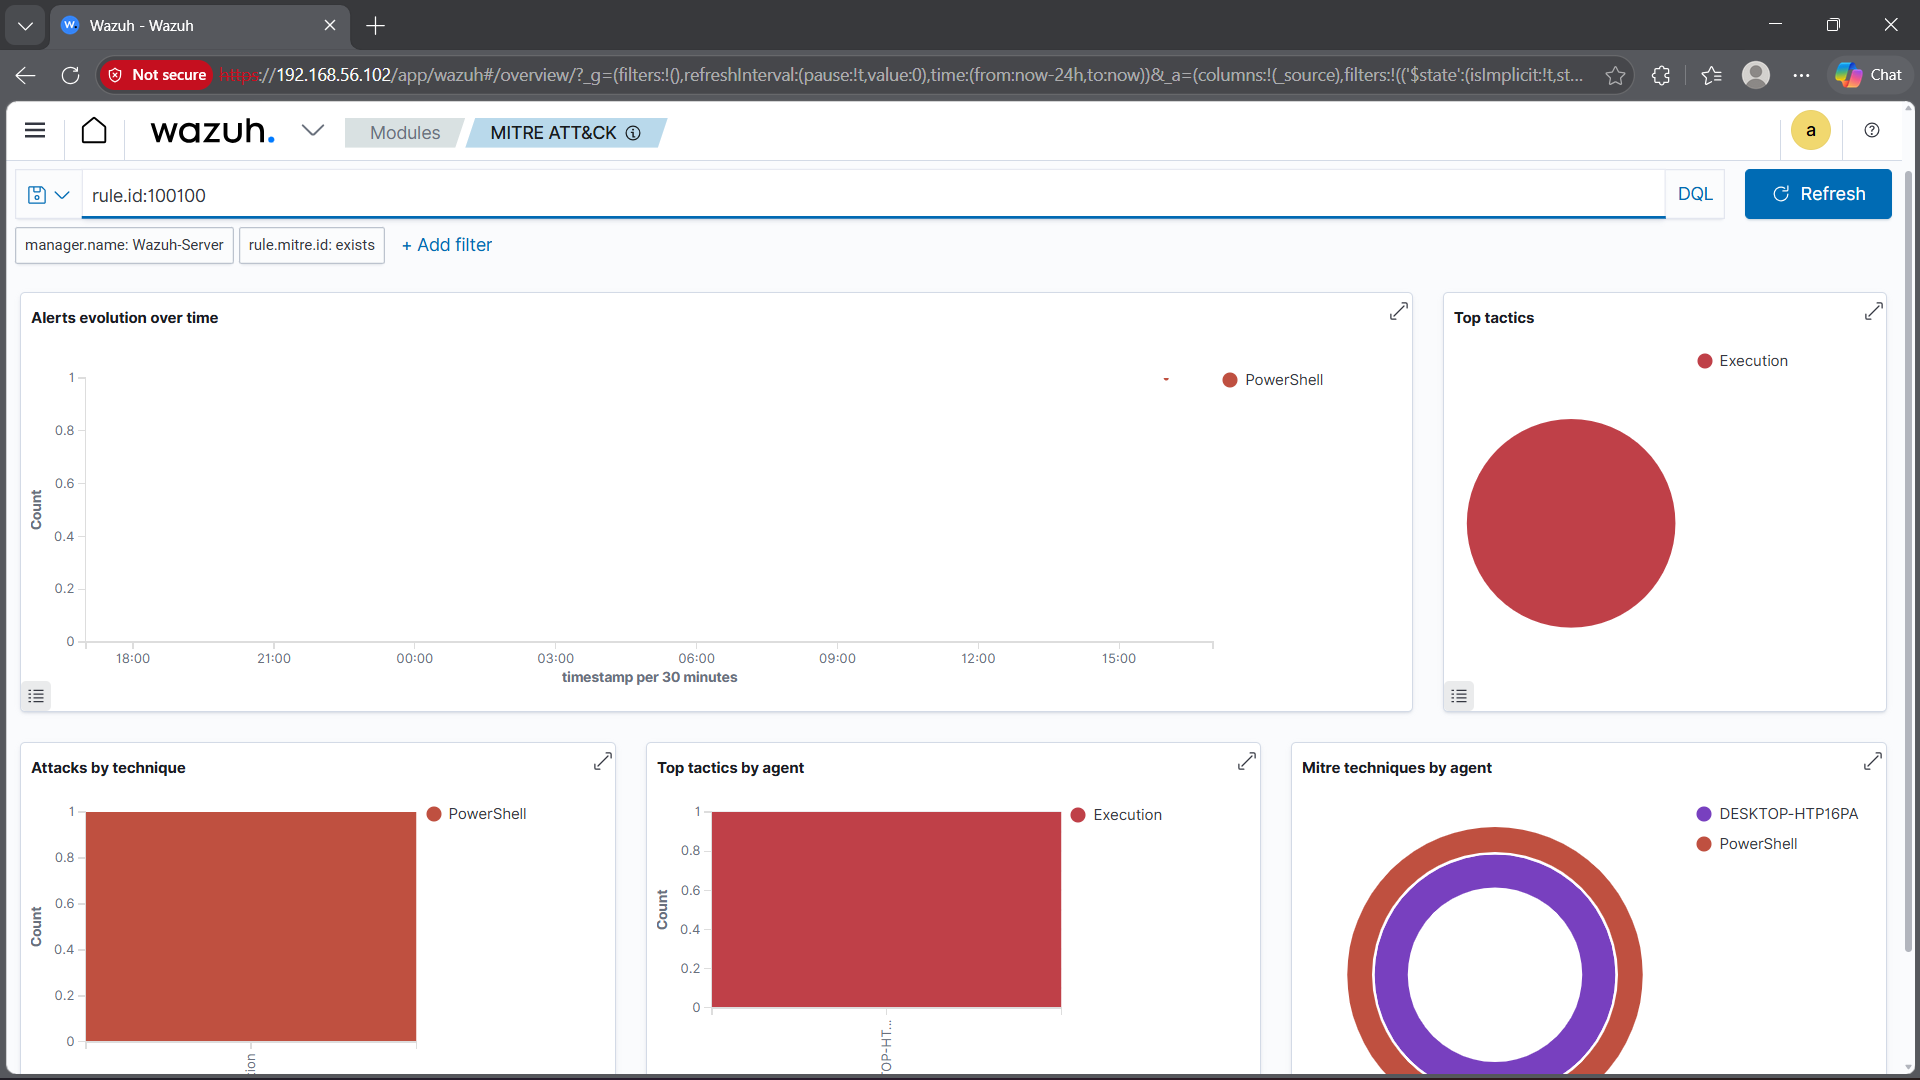The height and width of the screenshot is (1080, 1920).
Task: Switch query language via DQL button
Action: pyautogui.click(x=1695, y=194)
